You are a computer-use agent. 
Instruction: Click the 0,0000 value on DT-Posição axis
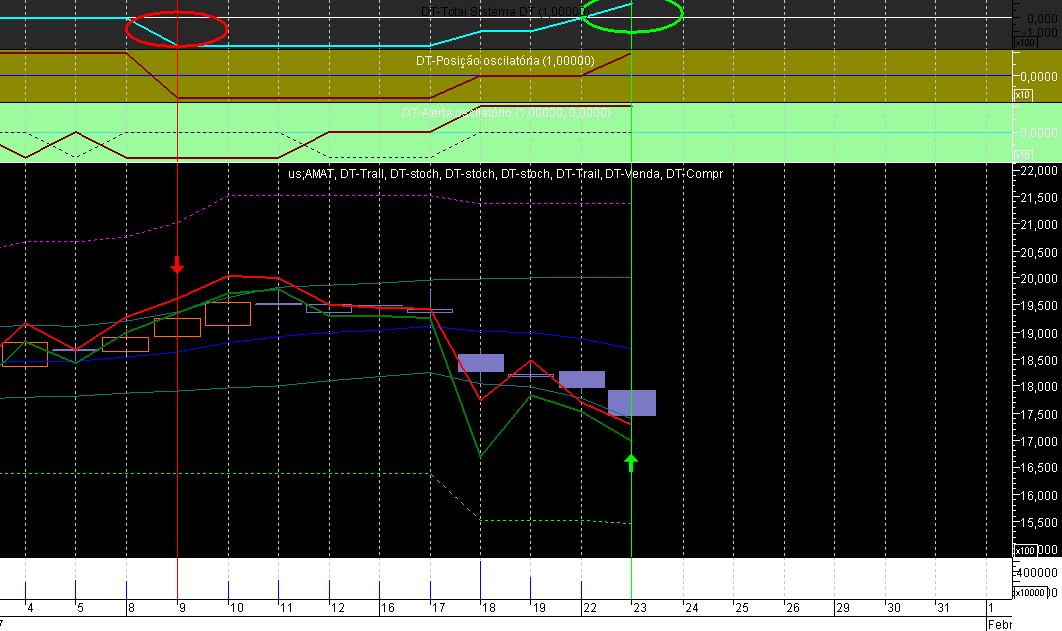(x=1040, y=77)
